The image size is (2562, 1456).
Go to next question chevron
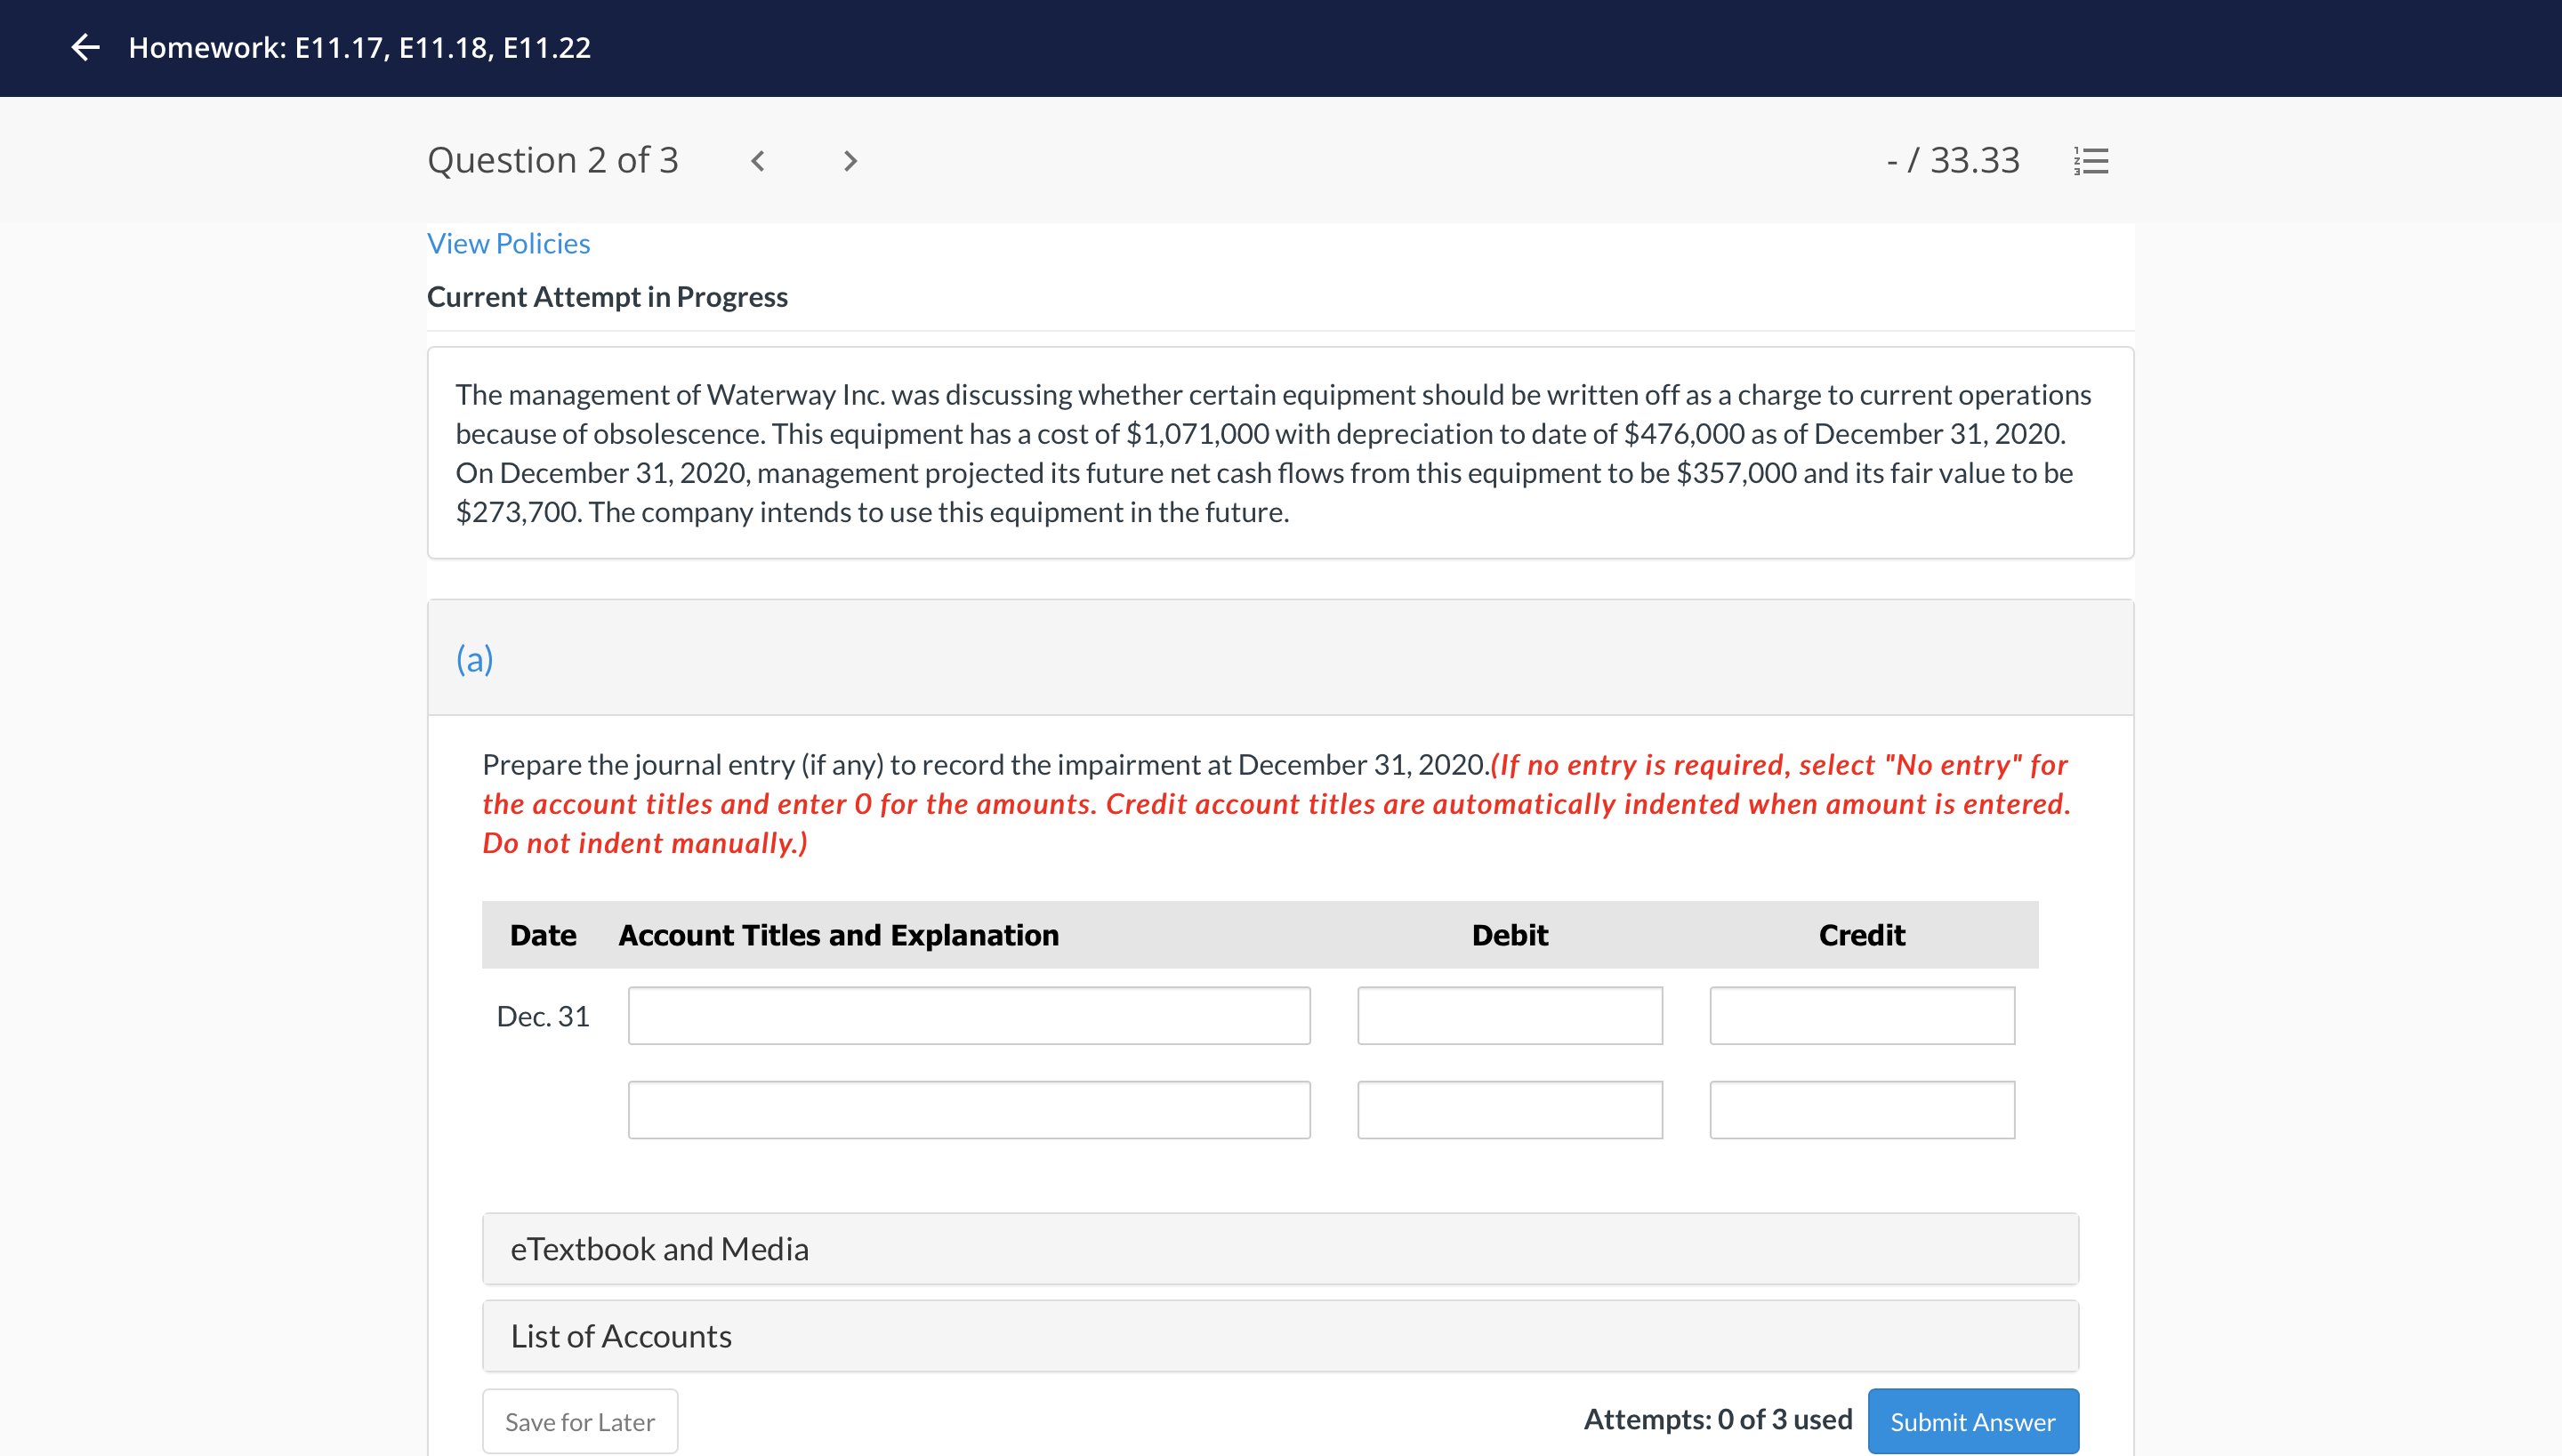[850, 161]
